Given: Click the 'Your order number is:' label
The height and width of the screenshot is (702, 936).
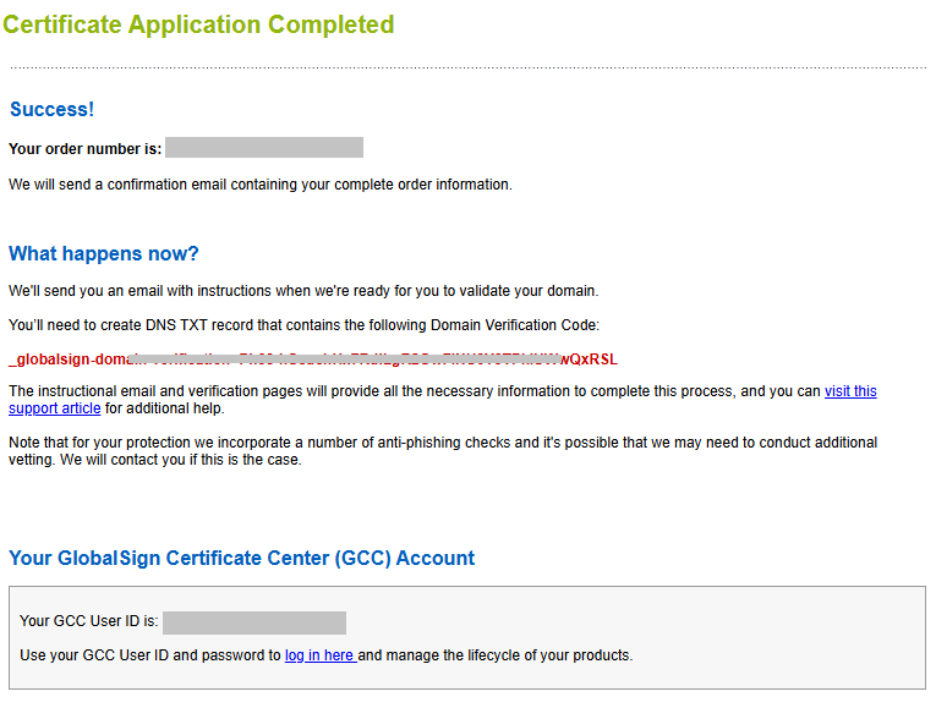Looking at the screenshot, I should pos(85,149).
